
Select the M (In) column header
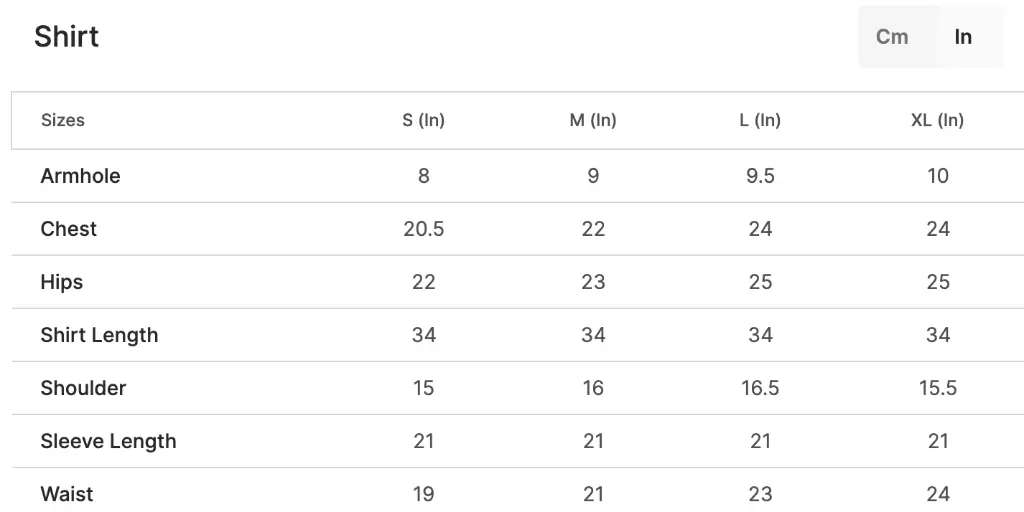(x=593, y=120)
